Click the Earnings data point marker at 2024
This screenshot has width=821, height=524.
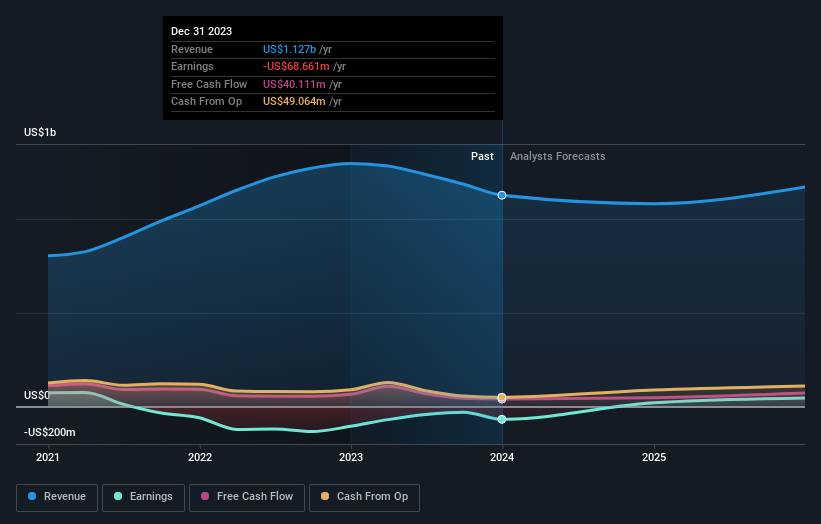tap(502, 419)
